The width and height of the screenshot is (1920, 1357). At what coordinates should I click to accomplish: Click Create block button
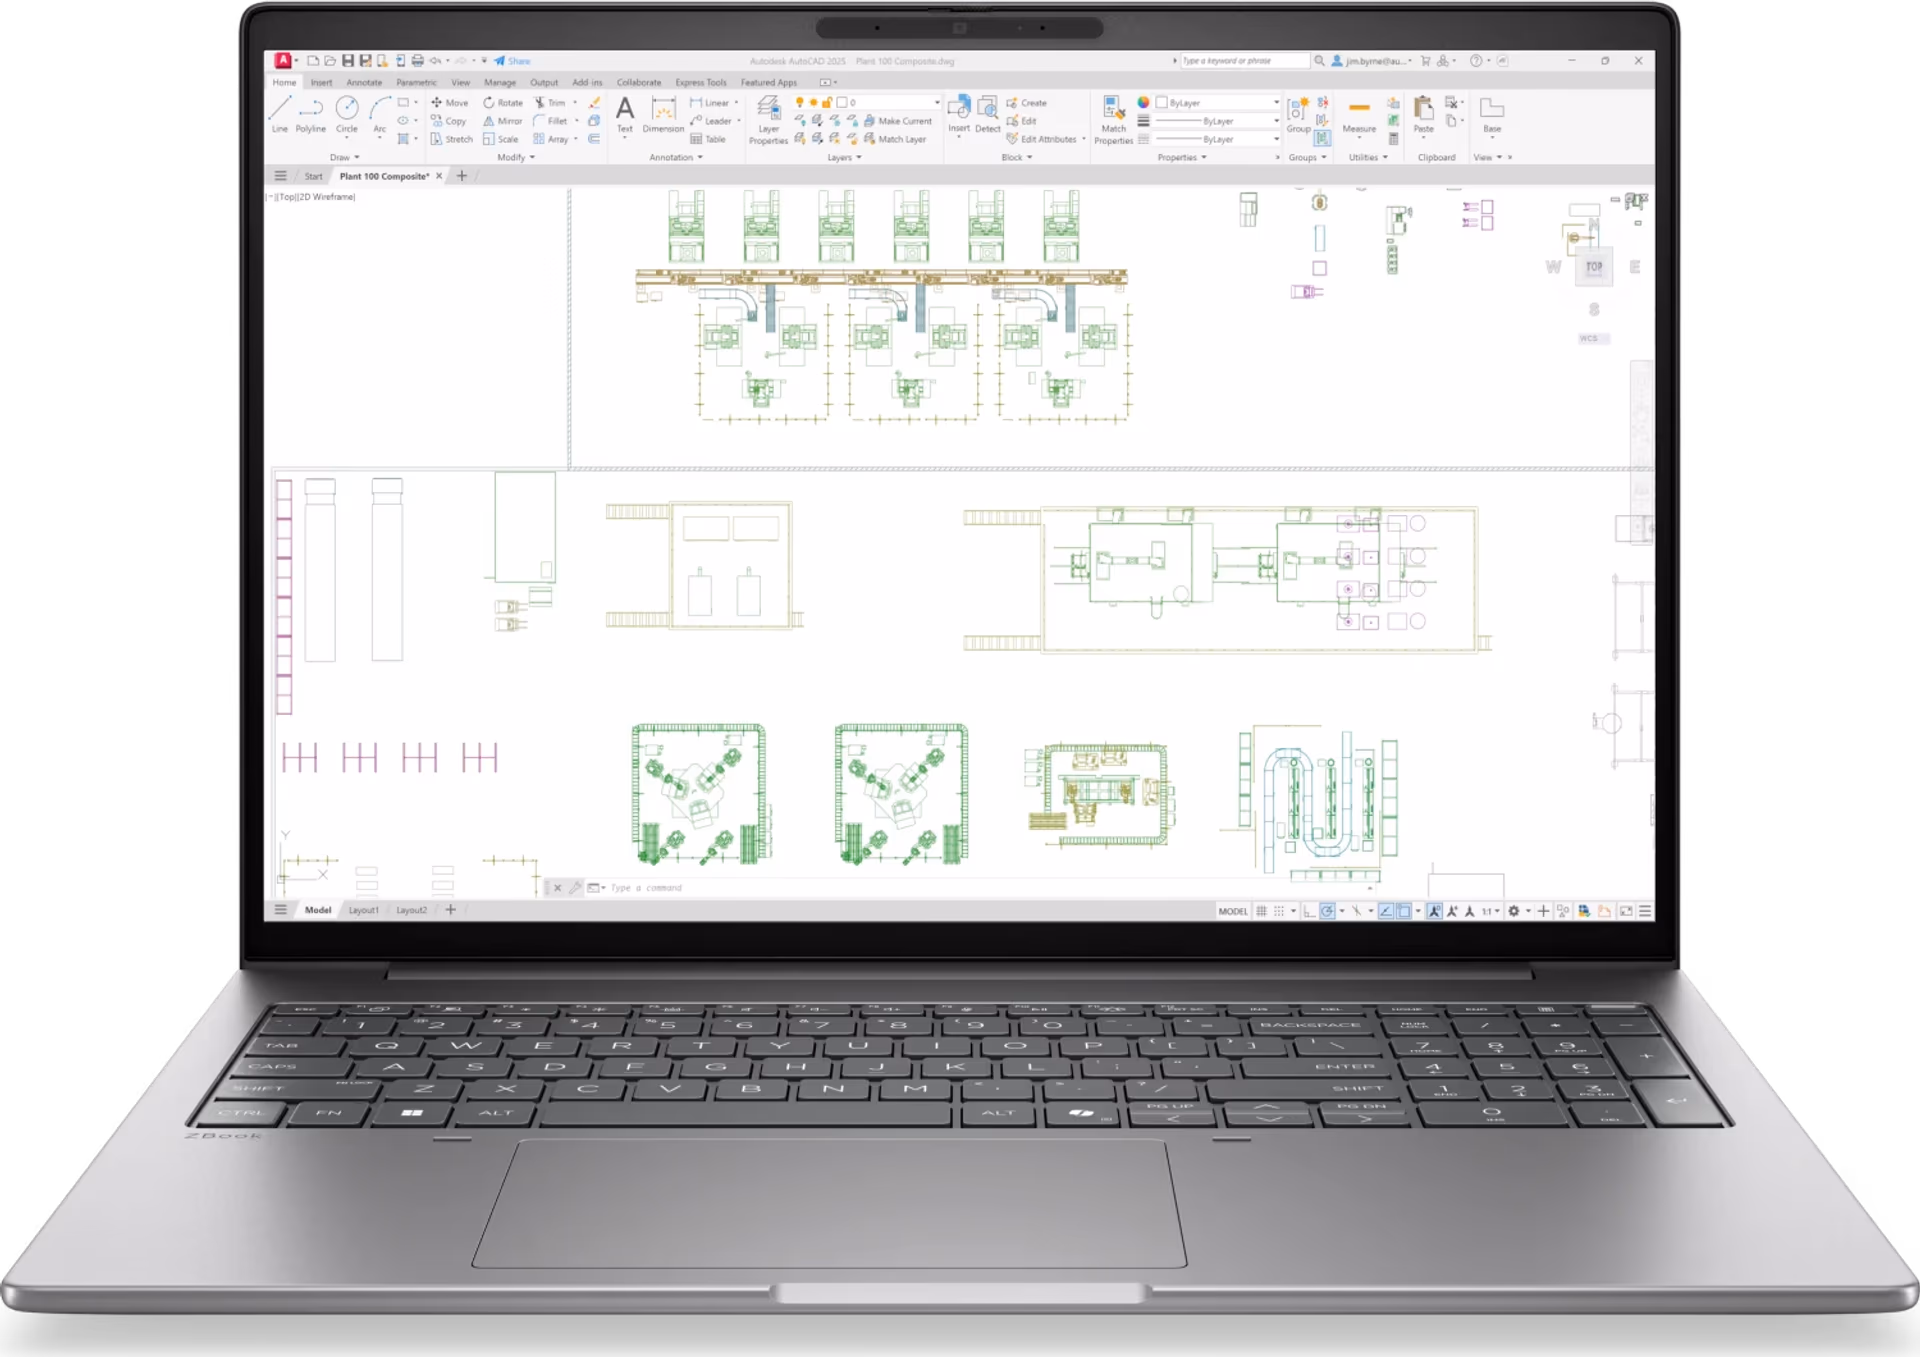click(1026, 103)
